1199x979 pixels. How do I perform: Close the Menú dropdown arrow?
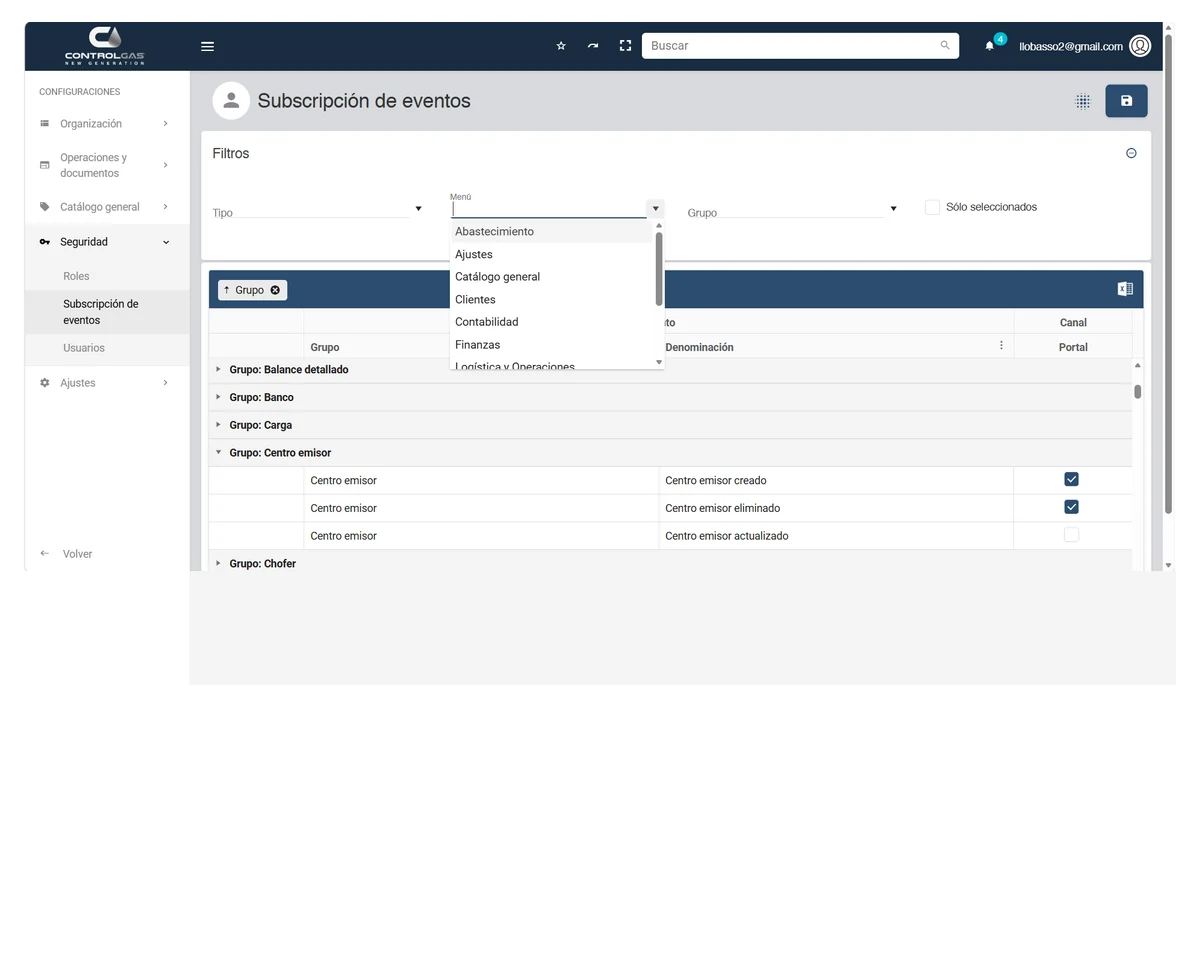coord(655,209)
